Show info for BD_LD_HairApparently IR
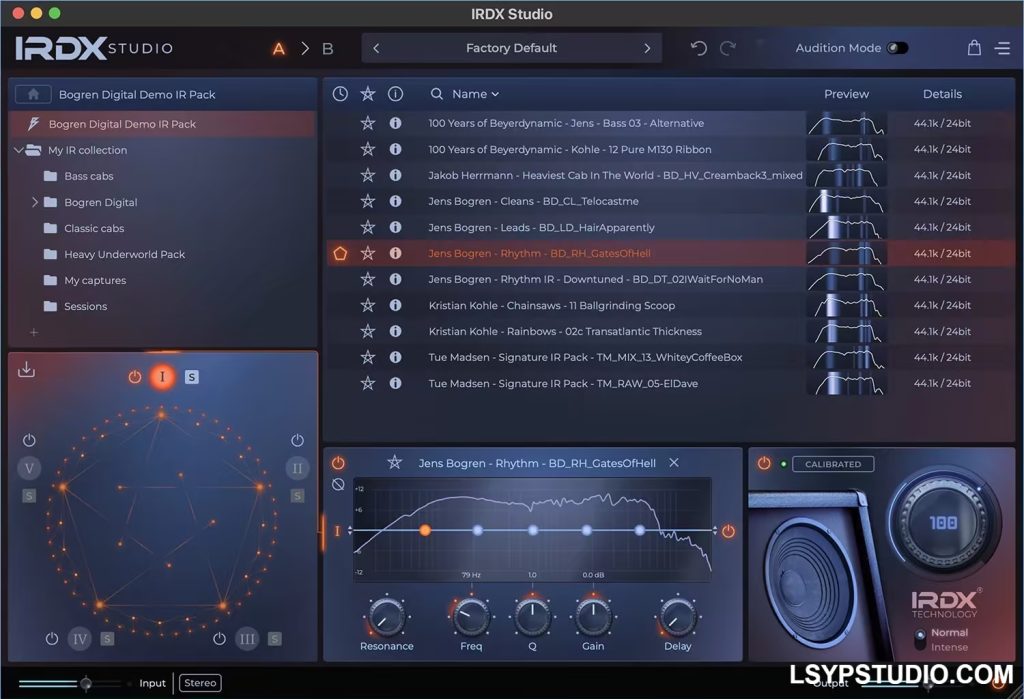The height and width of the screenshot is (699, 1024). click(x=395, y=227)
